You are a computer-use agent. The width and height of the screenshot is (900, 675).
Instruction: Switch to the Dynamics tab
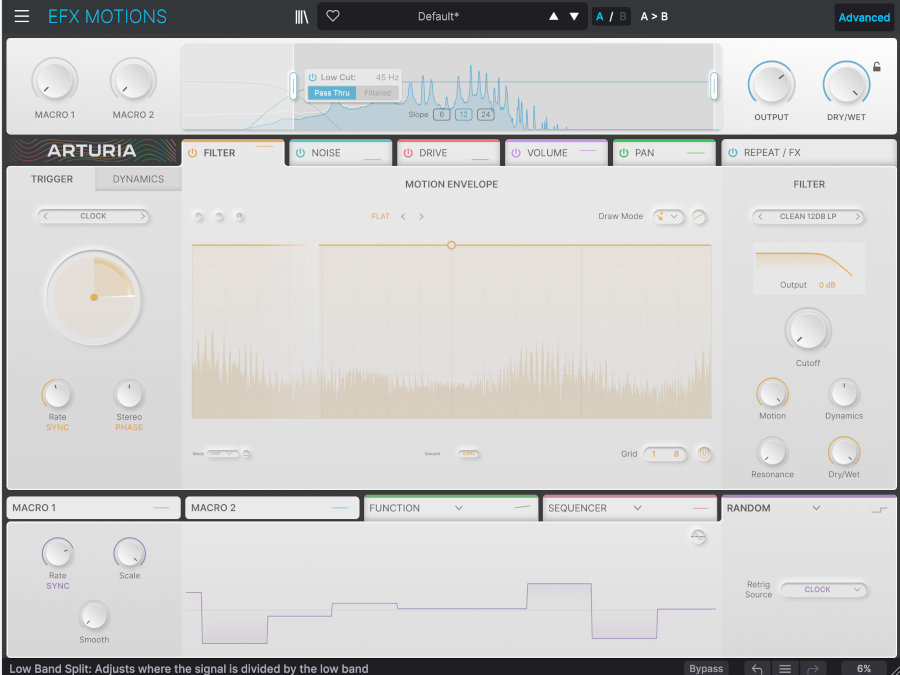tap(137, 179)
